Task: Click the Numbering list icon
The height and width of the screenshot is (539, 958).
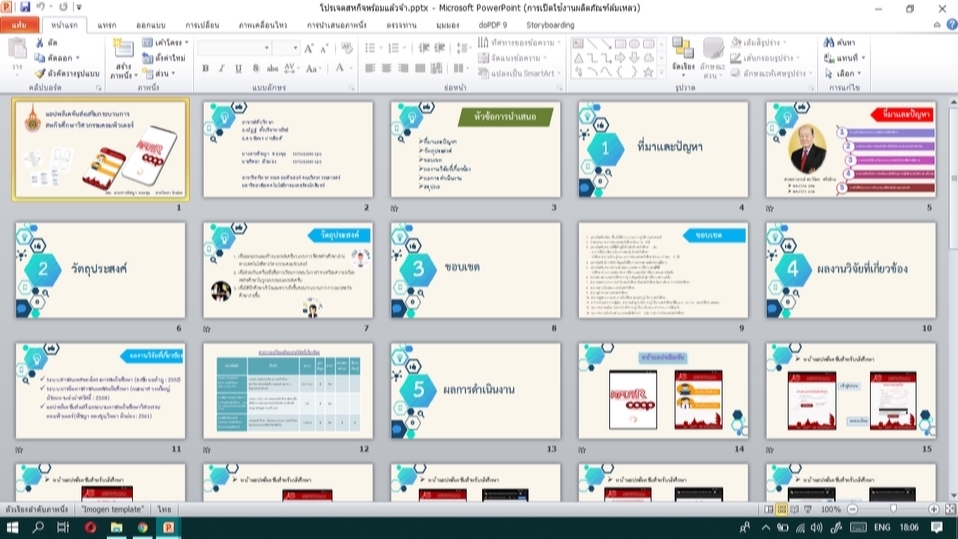Action: point(395,48)
